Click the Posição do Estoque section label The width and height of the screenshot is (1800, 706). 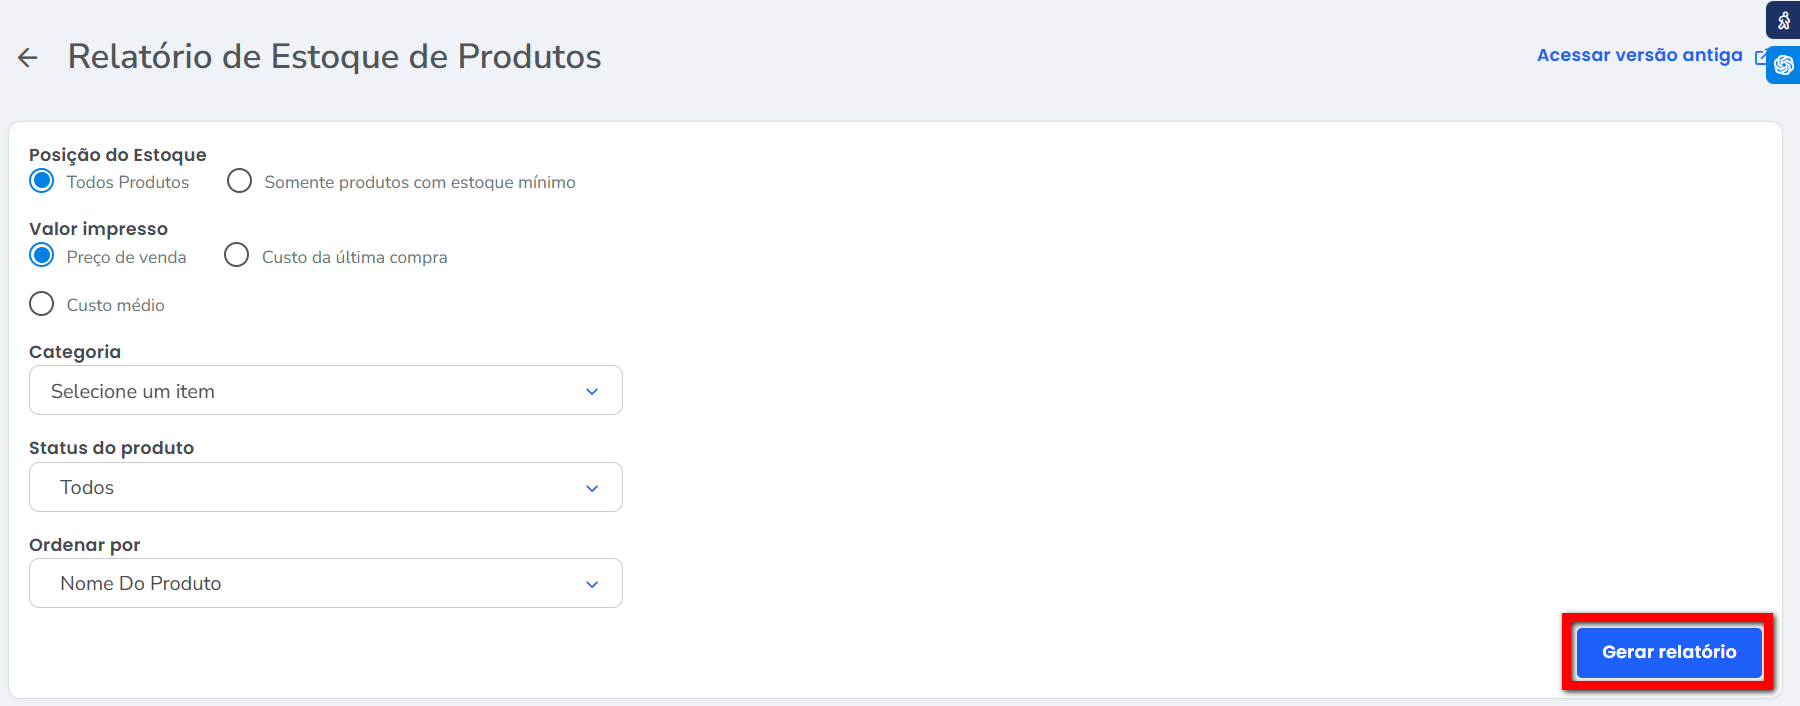(118, 155)
